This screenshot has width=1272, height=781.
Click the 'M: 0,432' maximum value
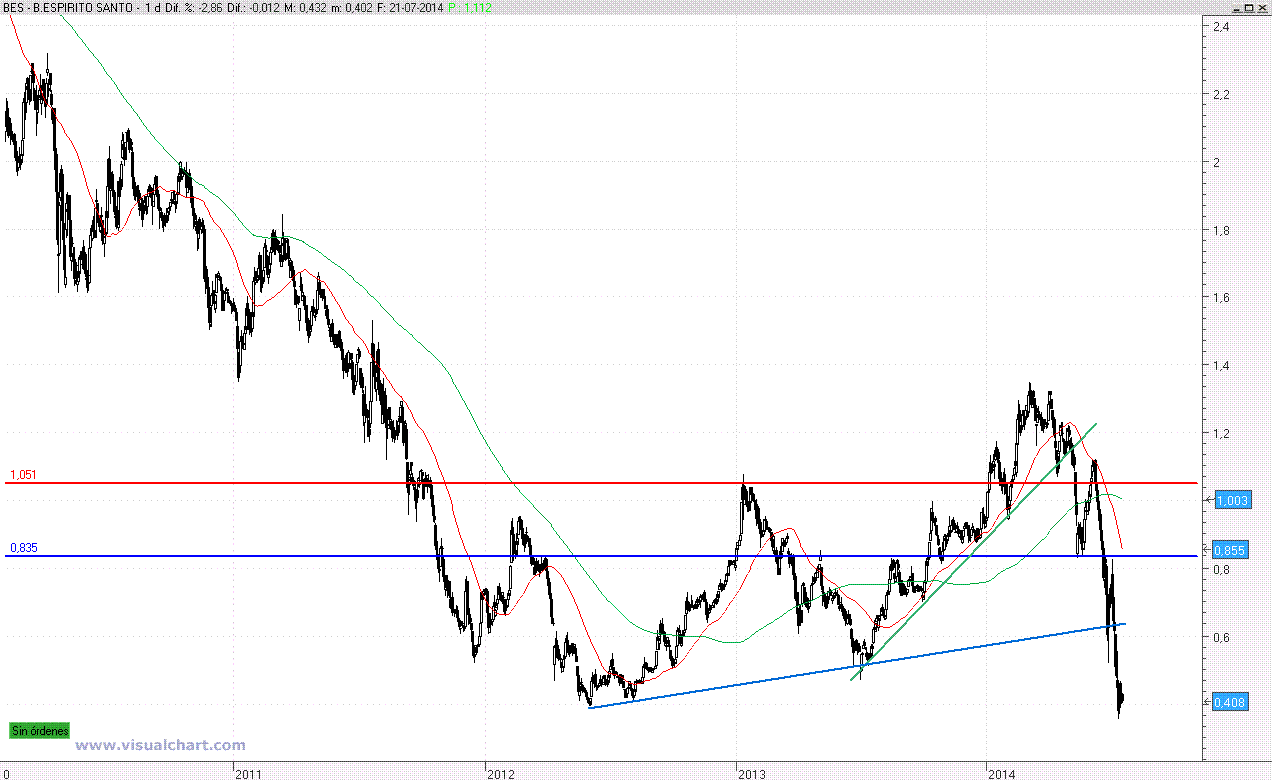point(307,8)
